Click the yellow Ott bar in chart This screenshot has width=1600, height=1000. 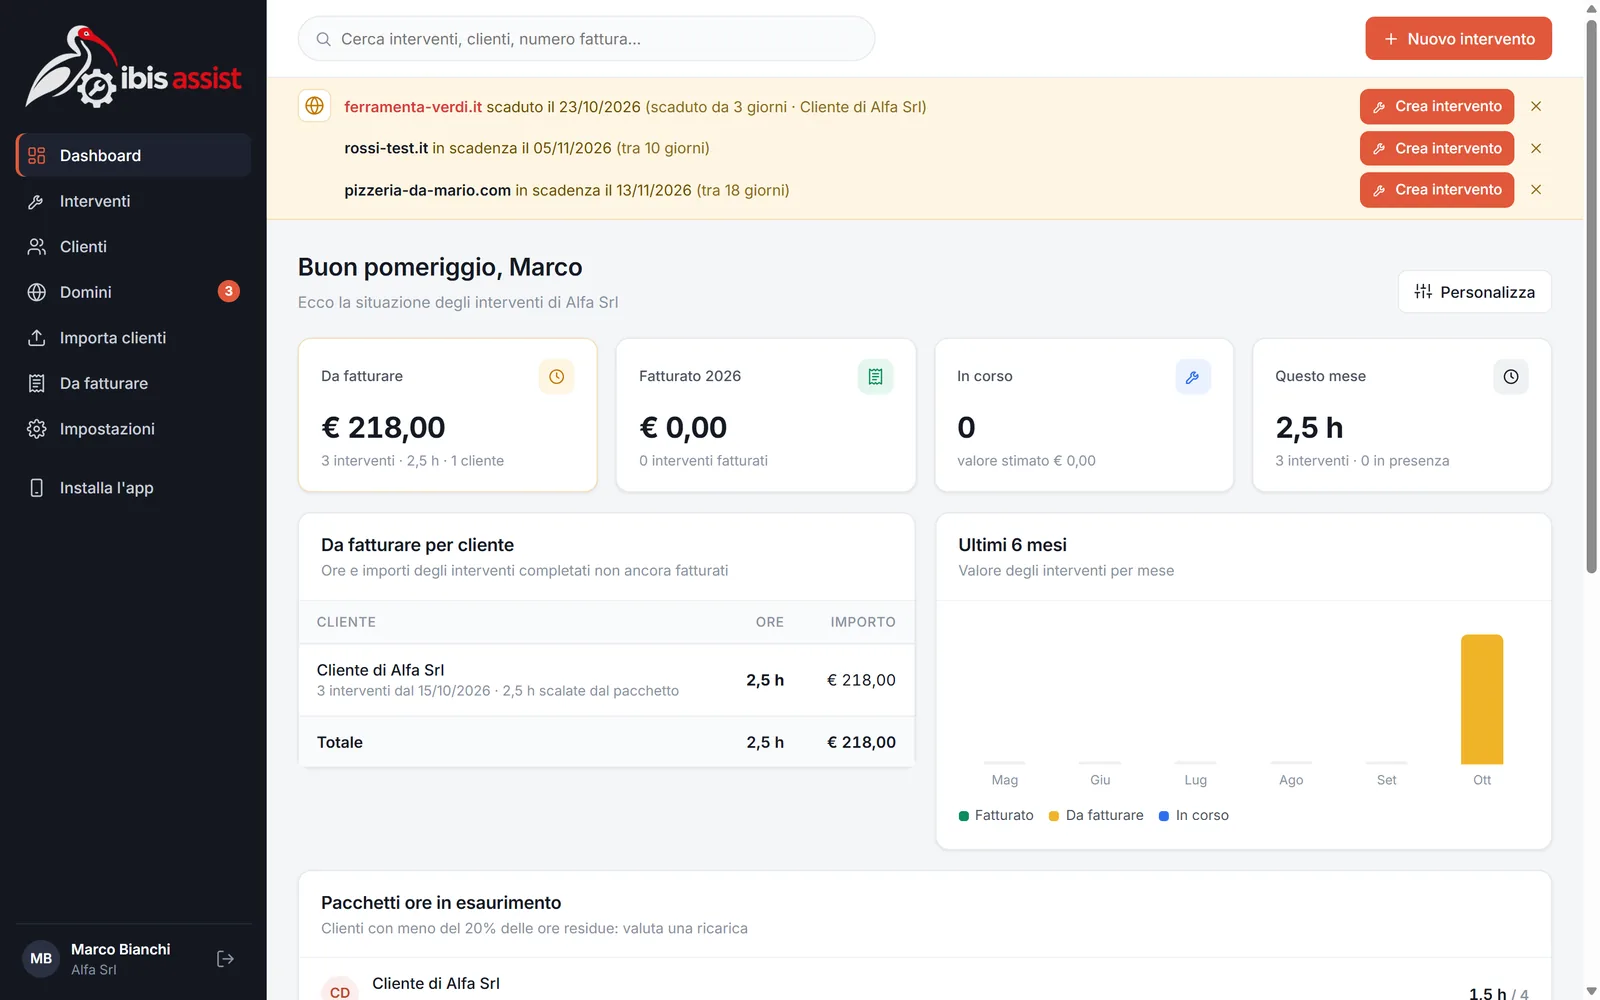tap(1482, 699)
